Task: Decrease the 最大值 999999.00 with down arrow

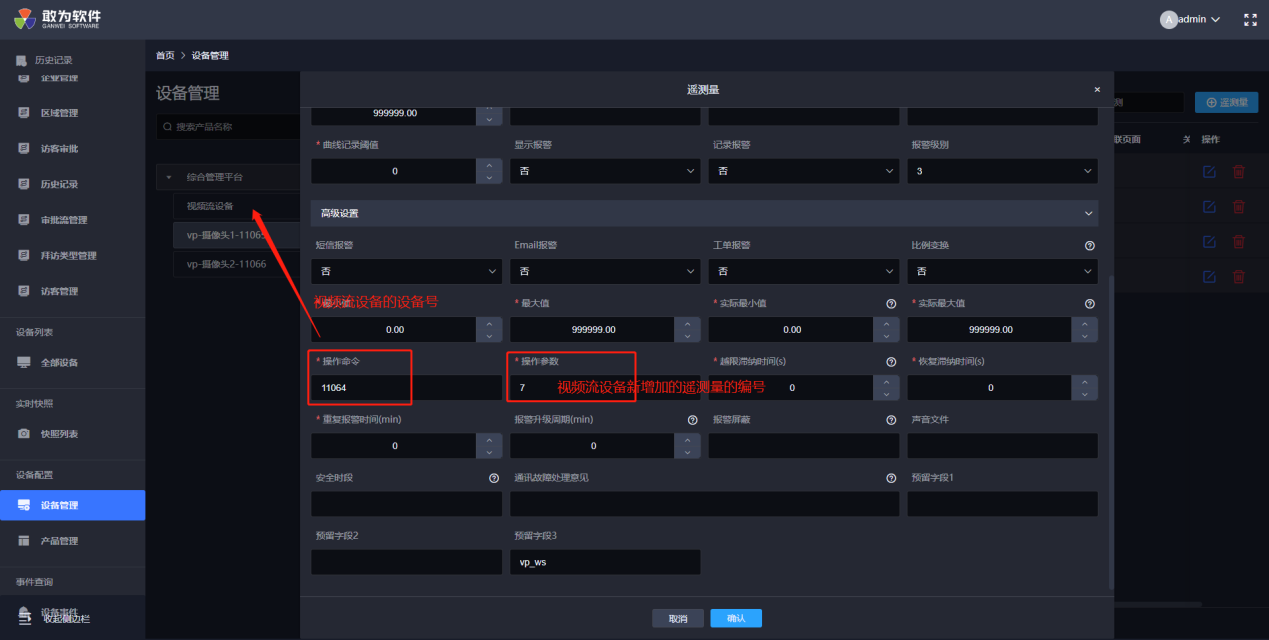Action: (x=688, y=336)
